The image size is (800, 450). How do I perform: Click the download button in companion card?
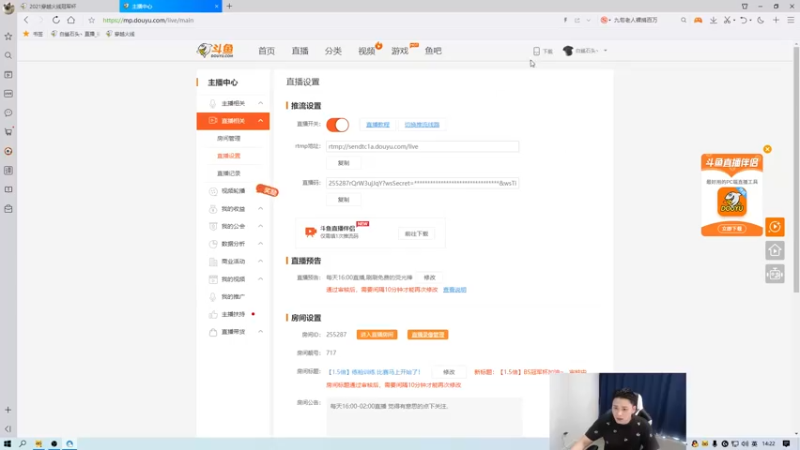tap(416, 234)
